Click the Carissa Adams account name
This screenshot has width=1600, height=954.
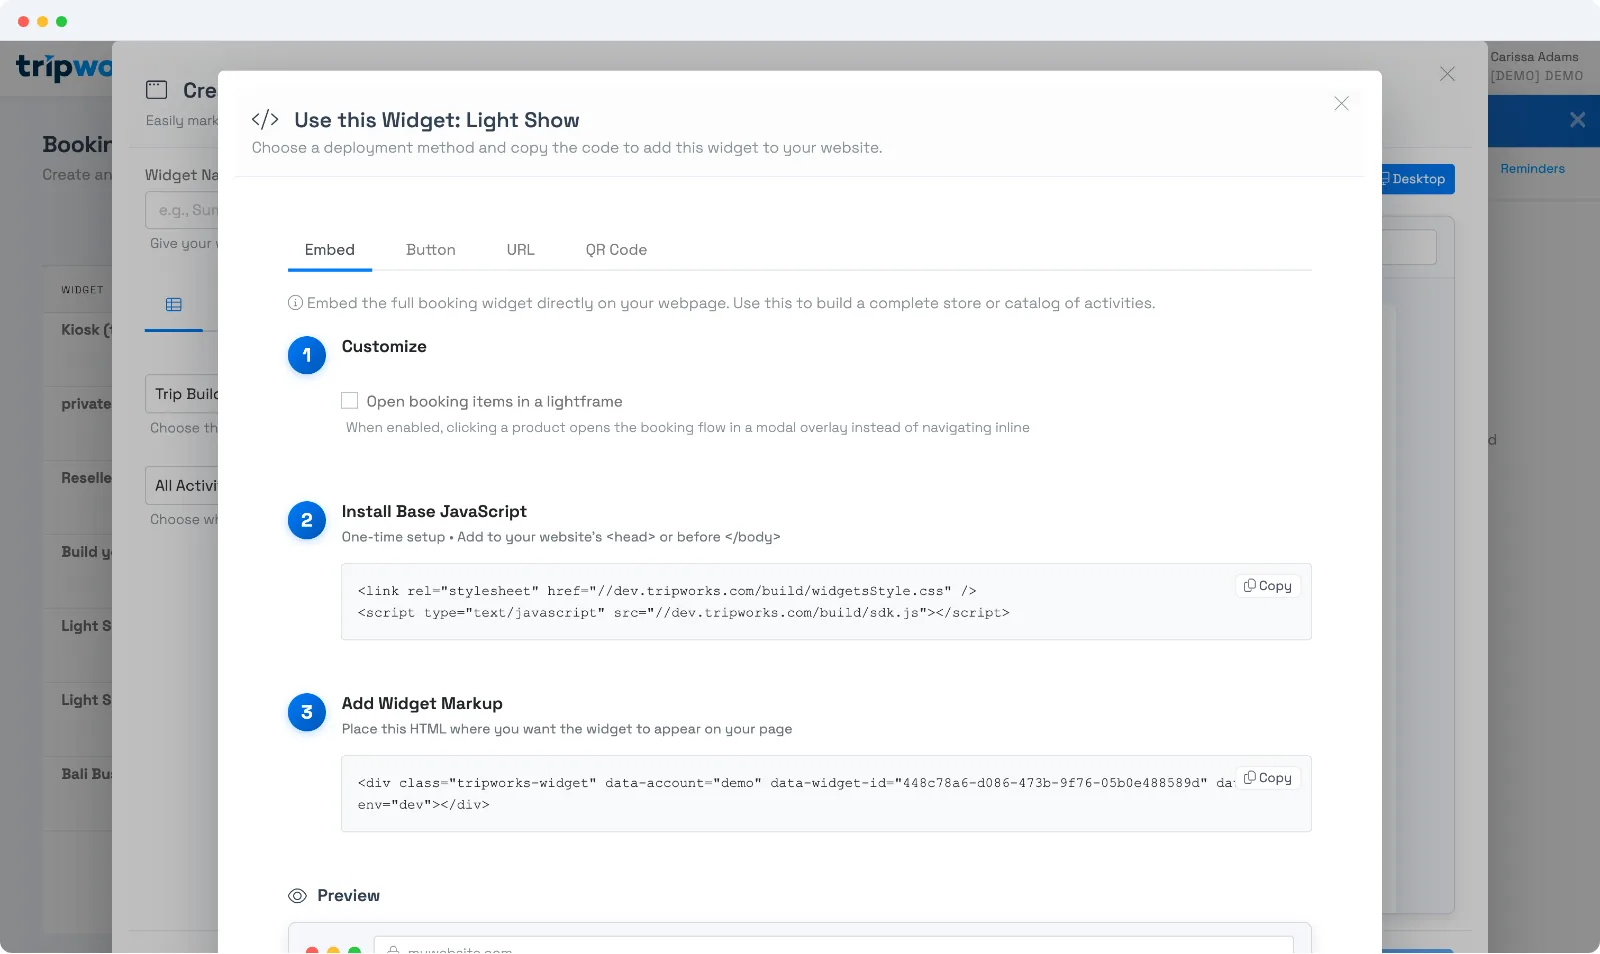pyautogui.click(x=1534, y=57)
